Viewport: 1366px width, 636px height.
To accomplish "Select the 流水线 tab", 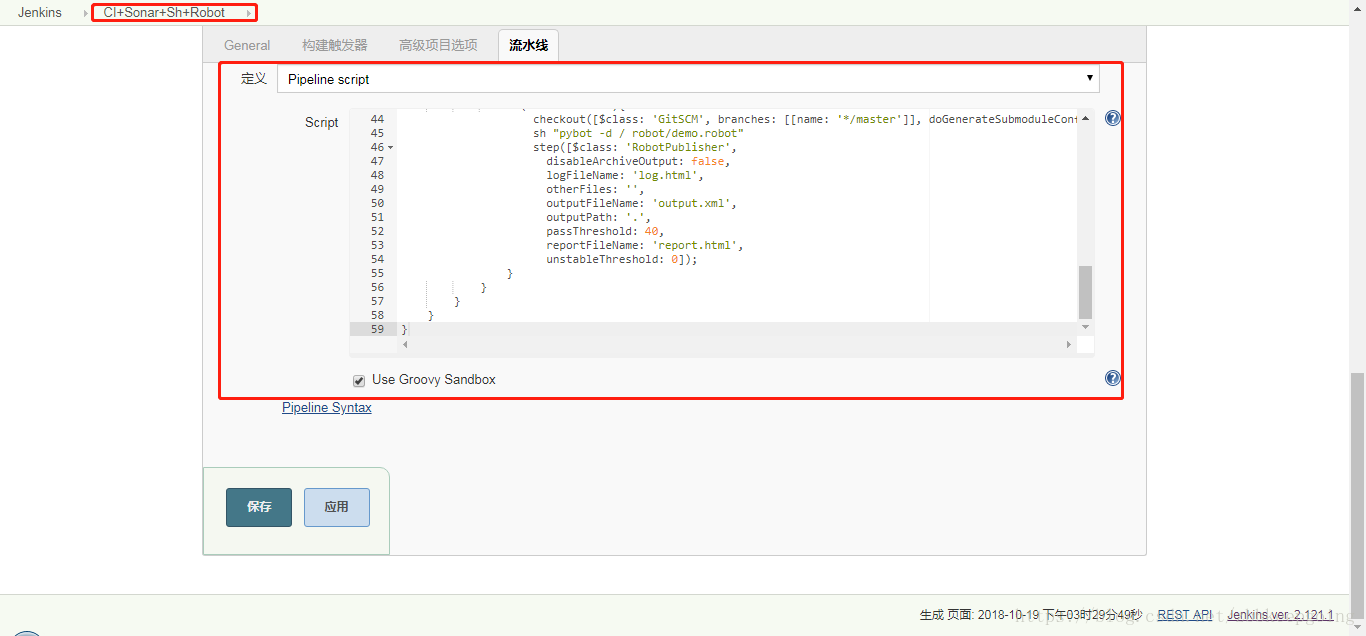I will 529,45.
